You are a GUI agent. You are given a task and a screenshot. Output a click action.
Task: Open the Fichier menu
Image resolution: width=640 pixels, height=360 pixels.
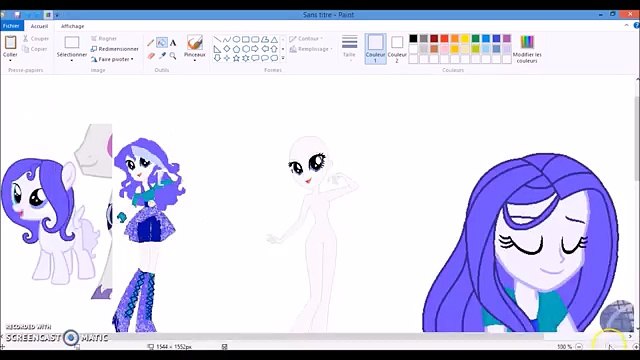tap(11, 26)
